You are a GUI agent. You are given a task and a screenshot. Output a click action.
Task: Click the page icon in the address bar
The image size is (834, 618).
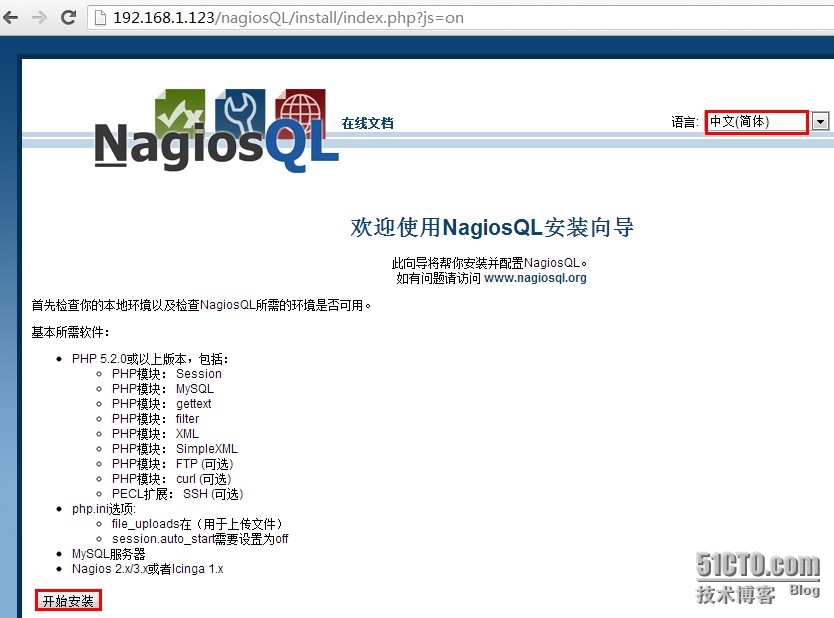99,18
